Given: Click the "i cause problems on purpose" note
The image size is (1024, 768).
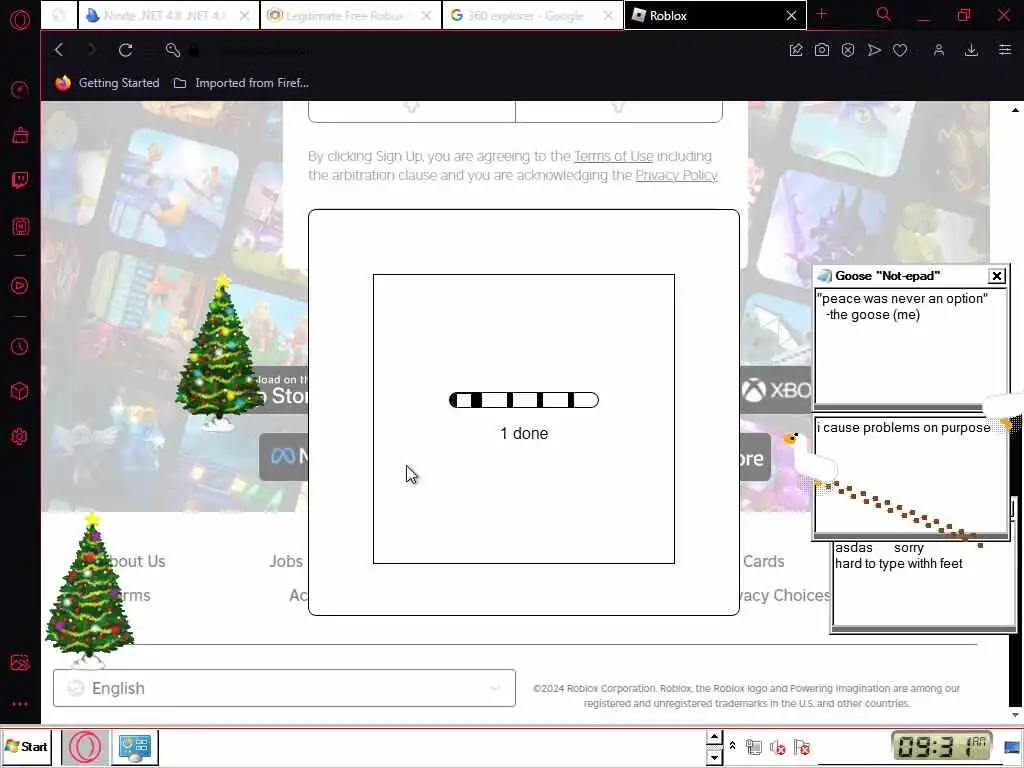Looking at the screenshot, I should coord(910,475).
